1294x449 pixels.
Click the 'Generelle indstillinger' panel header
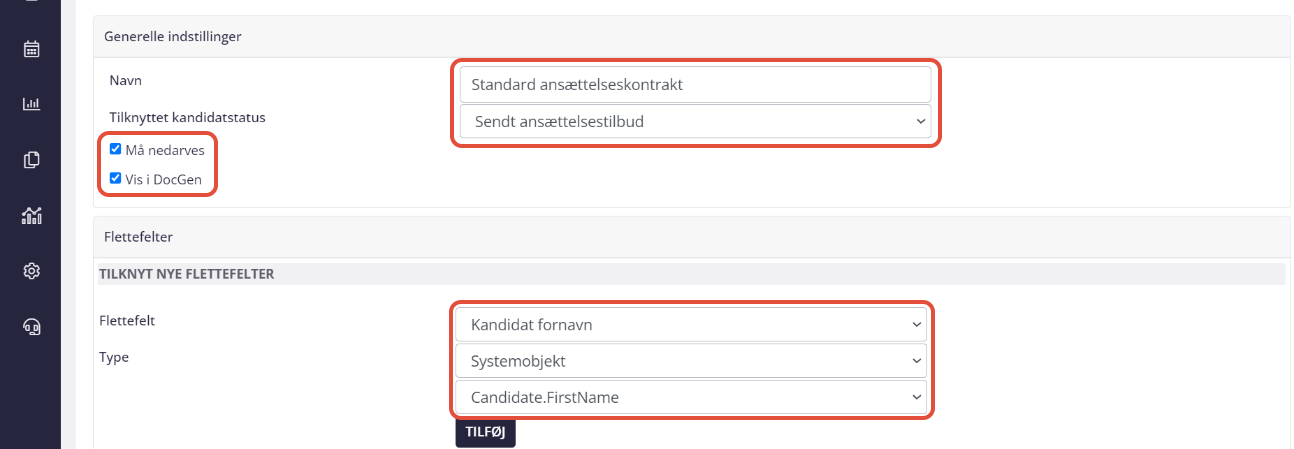176,37
